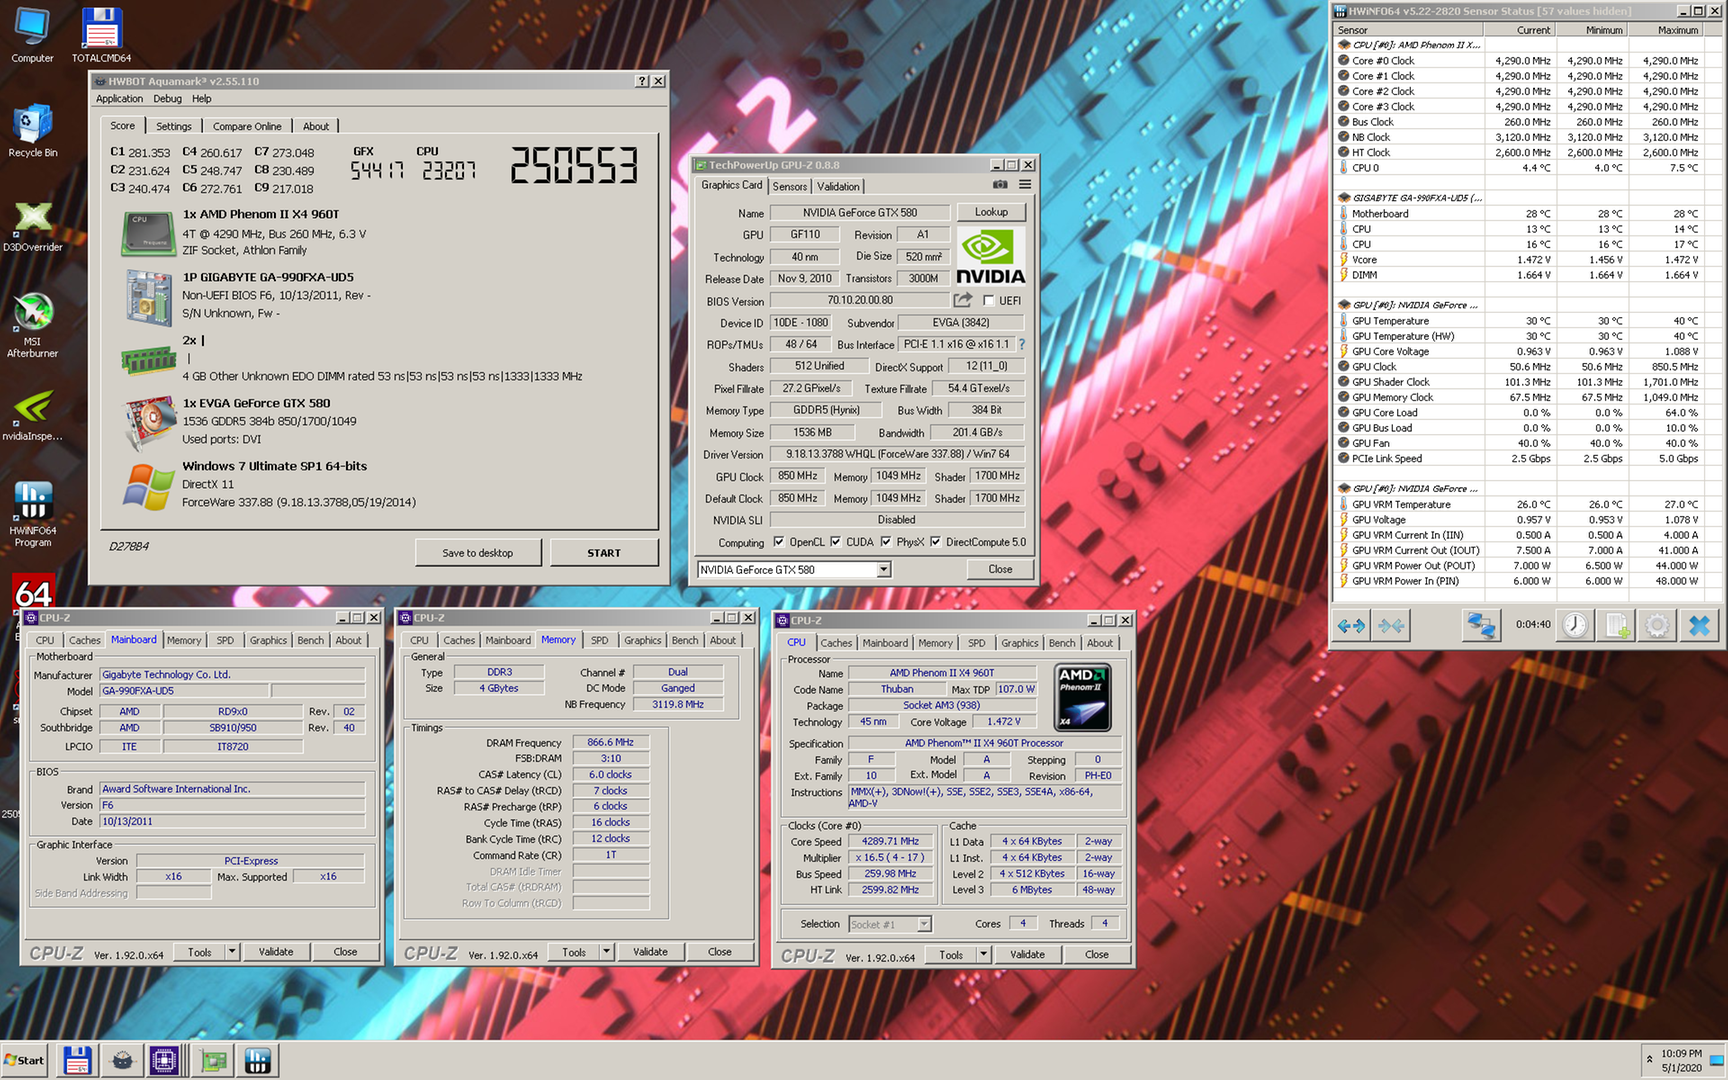Open Bench tab in Mainboard CPU-Z window

pos(311,640)
